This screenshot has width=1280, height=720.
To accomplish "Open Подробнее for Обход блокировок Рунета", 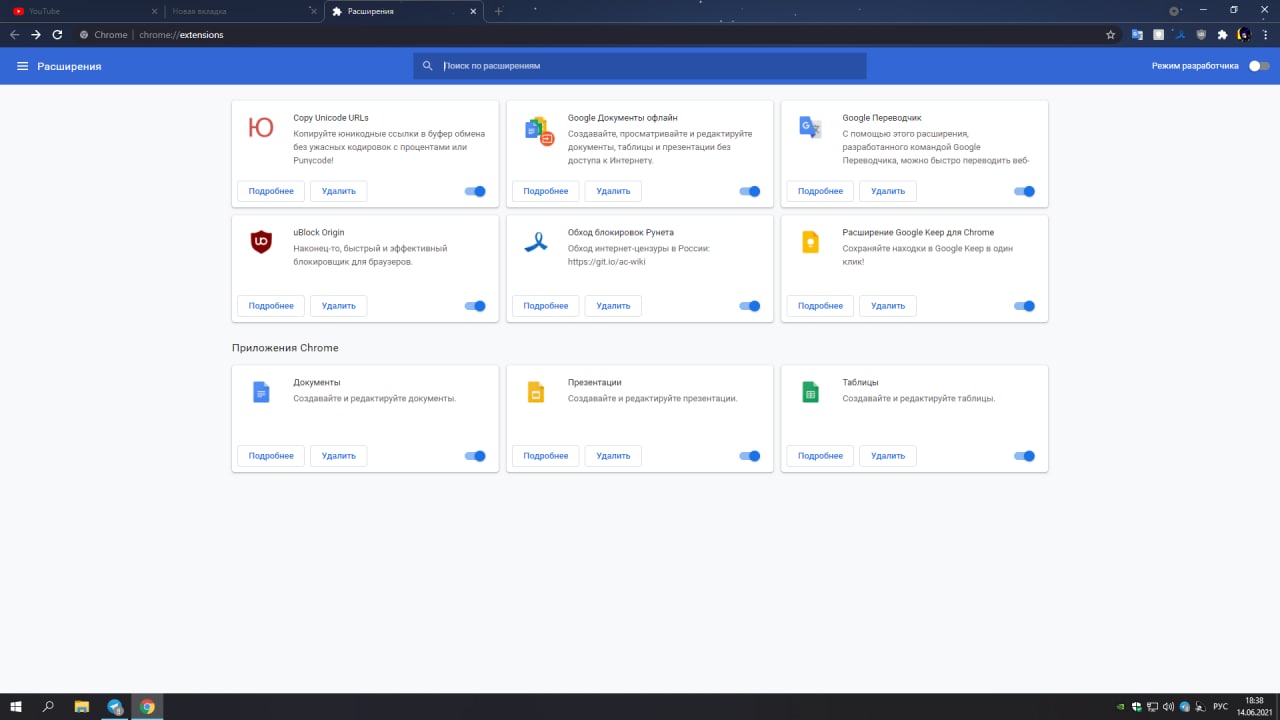I will (x=546, y=306).
